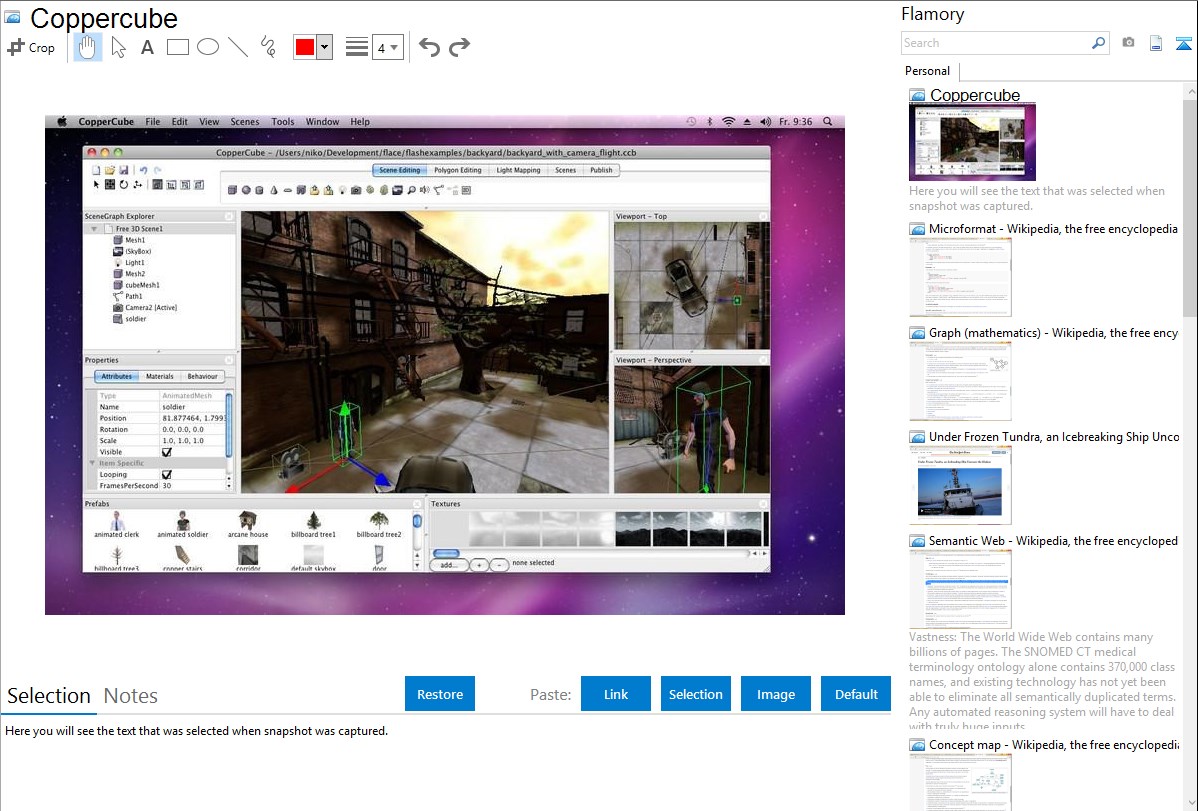Select the Crop tool
This screenshot has width=1198, height=811.
[x=31, y=47]
